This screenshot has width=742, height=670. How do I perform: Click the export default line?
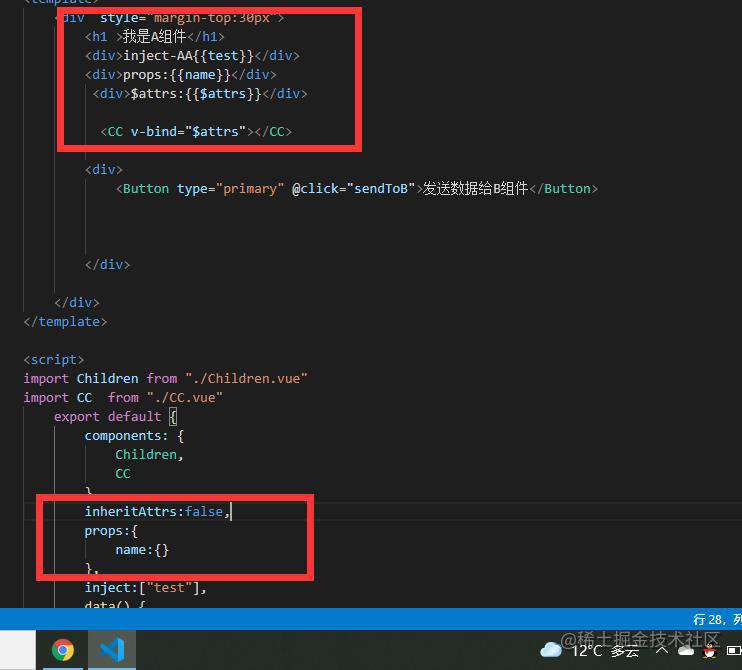click(115, 417)
